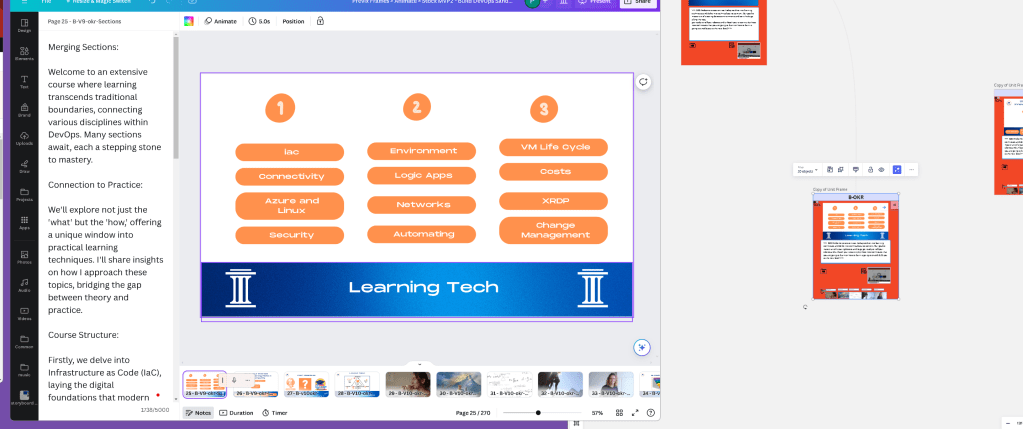
Task: Open the Apps panel
Action: pyautogui.click(x=24, y=223)
